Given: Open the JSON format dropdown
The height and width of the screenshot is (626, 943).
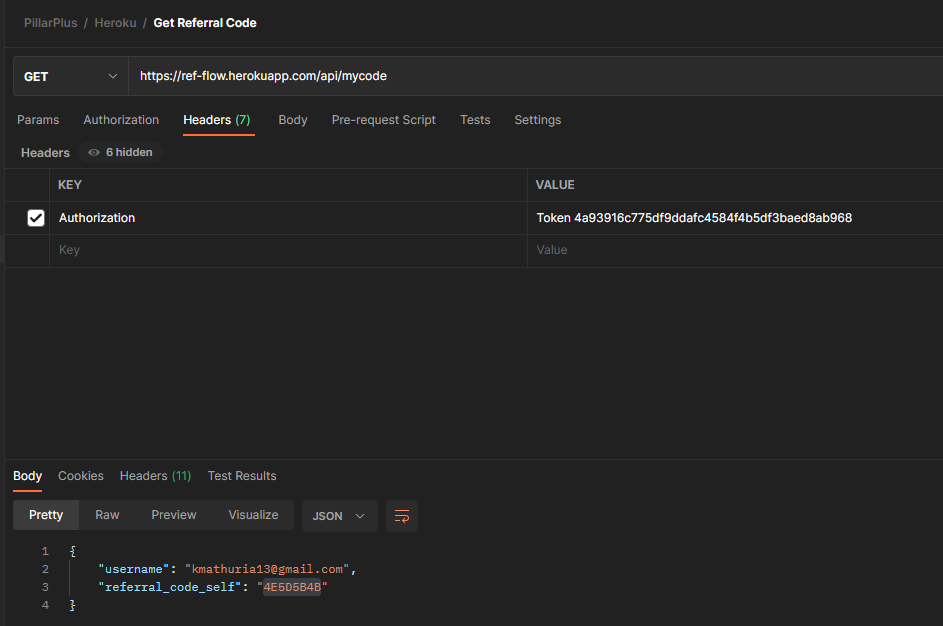Looking at the screenshot, I should [x=339, y=516].
